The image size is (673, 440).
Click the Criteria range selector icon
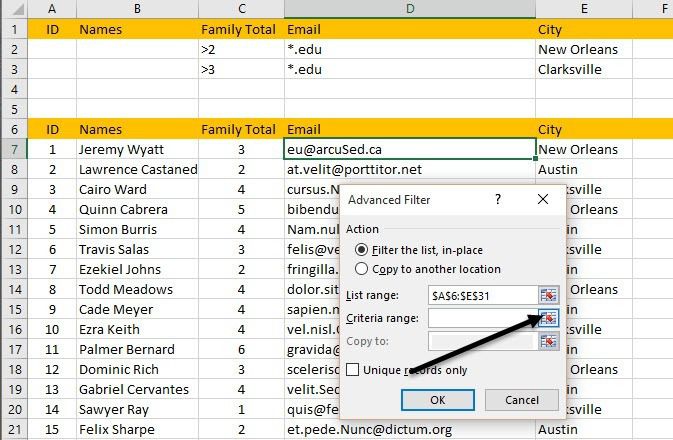pos(549,318)
